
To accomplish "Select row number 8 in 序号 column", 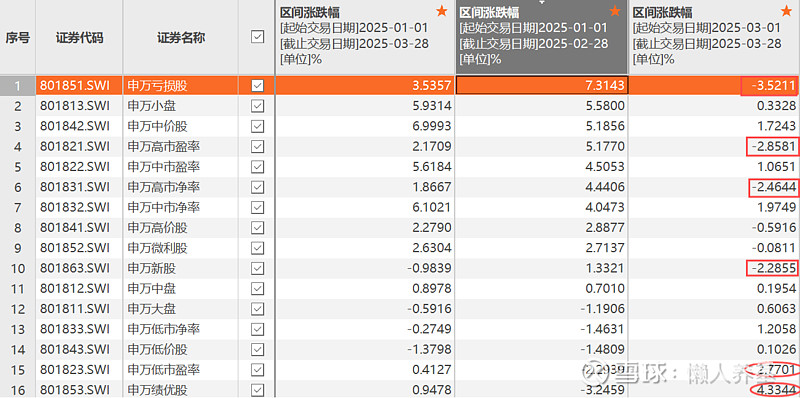I will tap(17, 228).
